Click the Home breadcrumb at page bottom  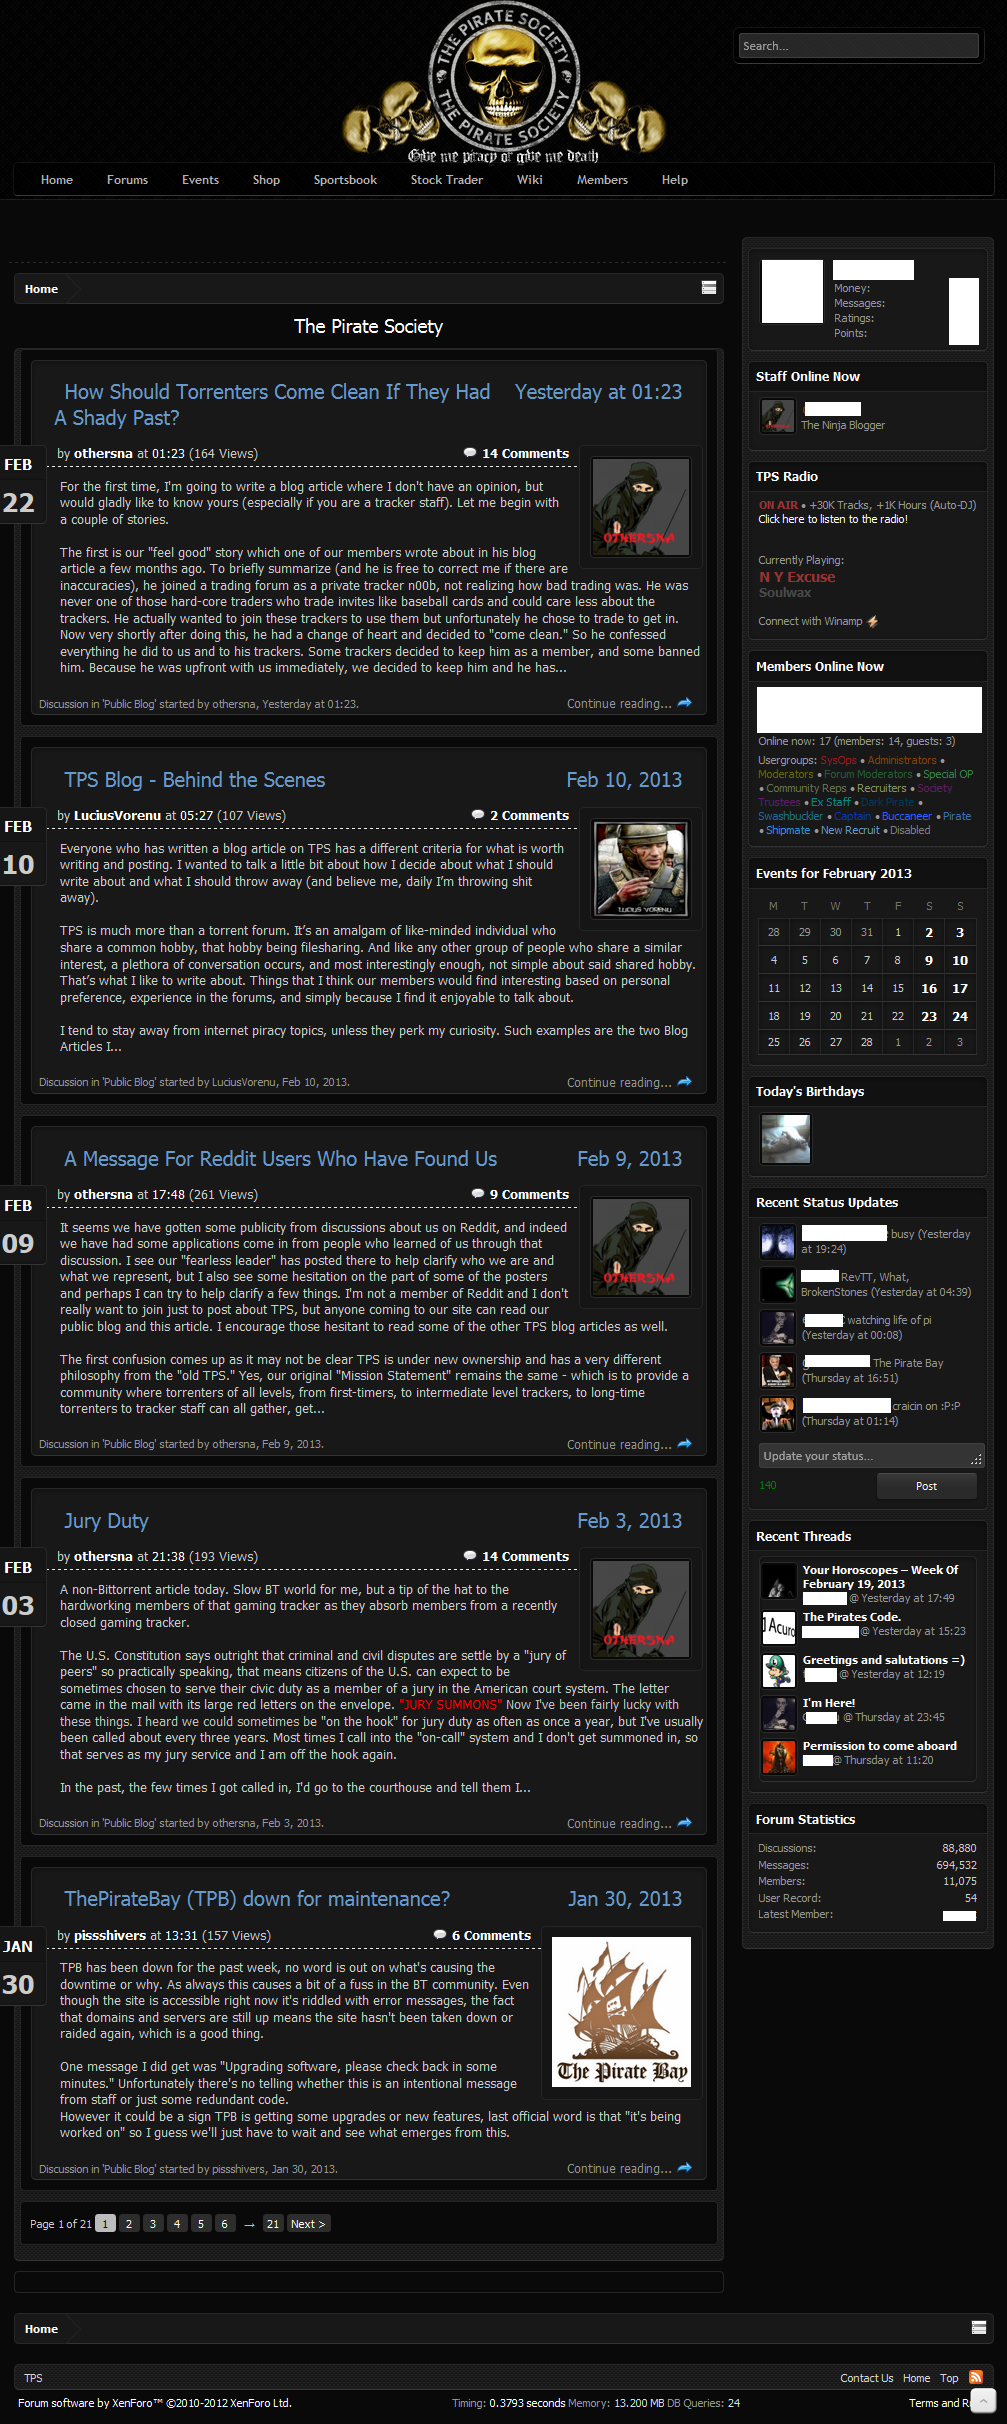41,2328
